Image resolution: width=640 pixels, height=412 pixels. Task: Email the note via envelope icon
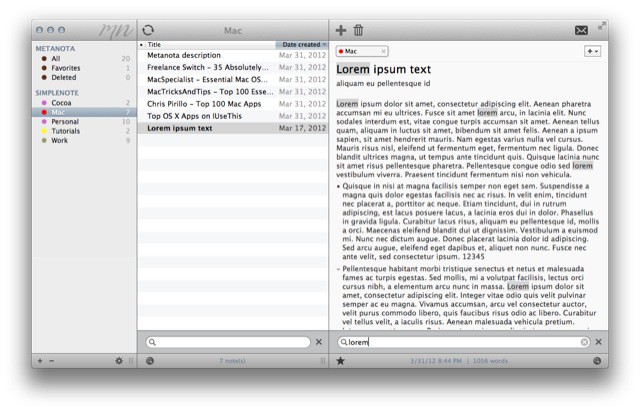[x=581, y=30]
